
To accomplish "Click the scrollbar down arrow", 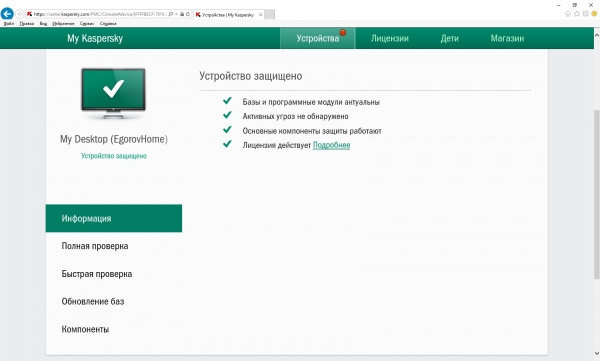I will coord(597,354).
